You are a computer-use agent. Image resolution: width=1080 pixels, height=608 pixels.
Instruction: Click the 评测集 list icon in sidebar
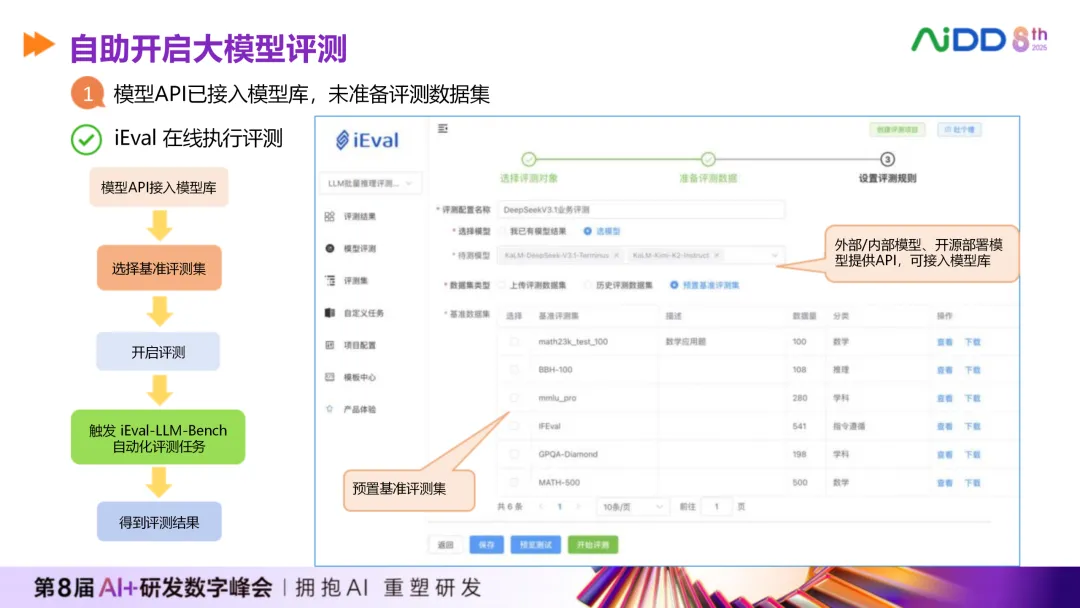coord(330,280)
